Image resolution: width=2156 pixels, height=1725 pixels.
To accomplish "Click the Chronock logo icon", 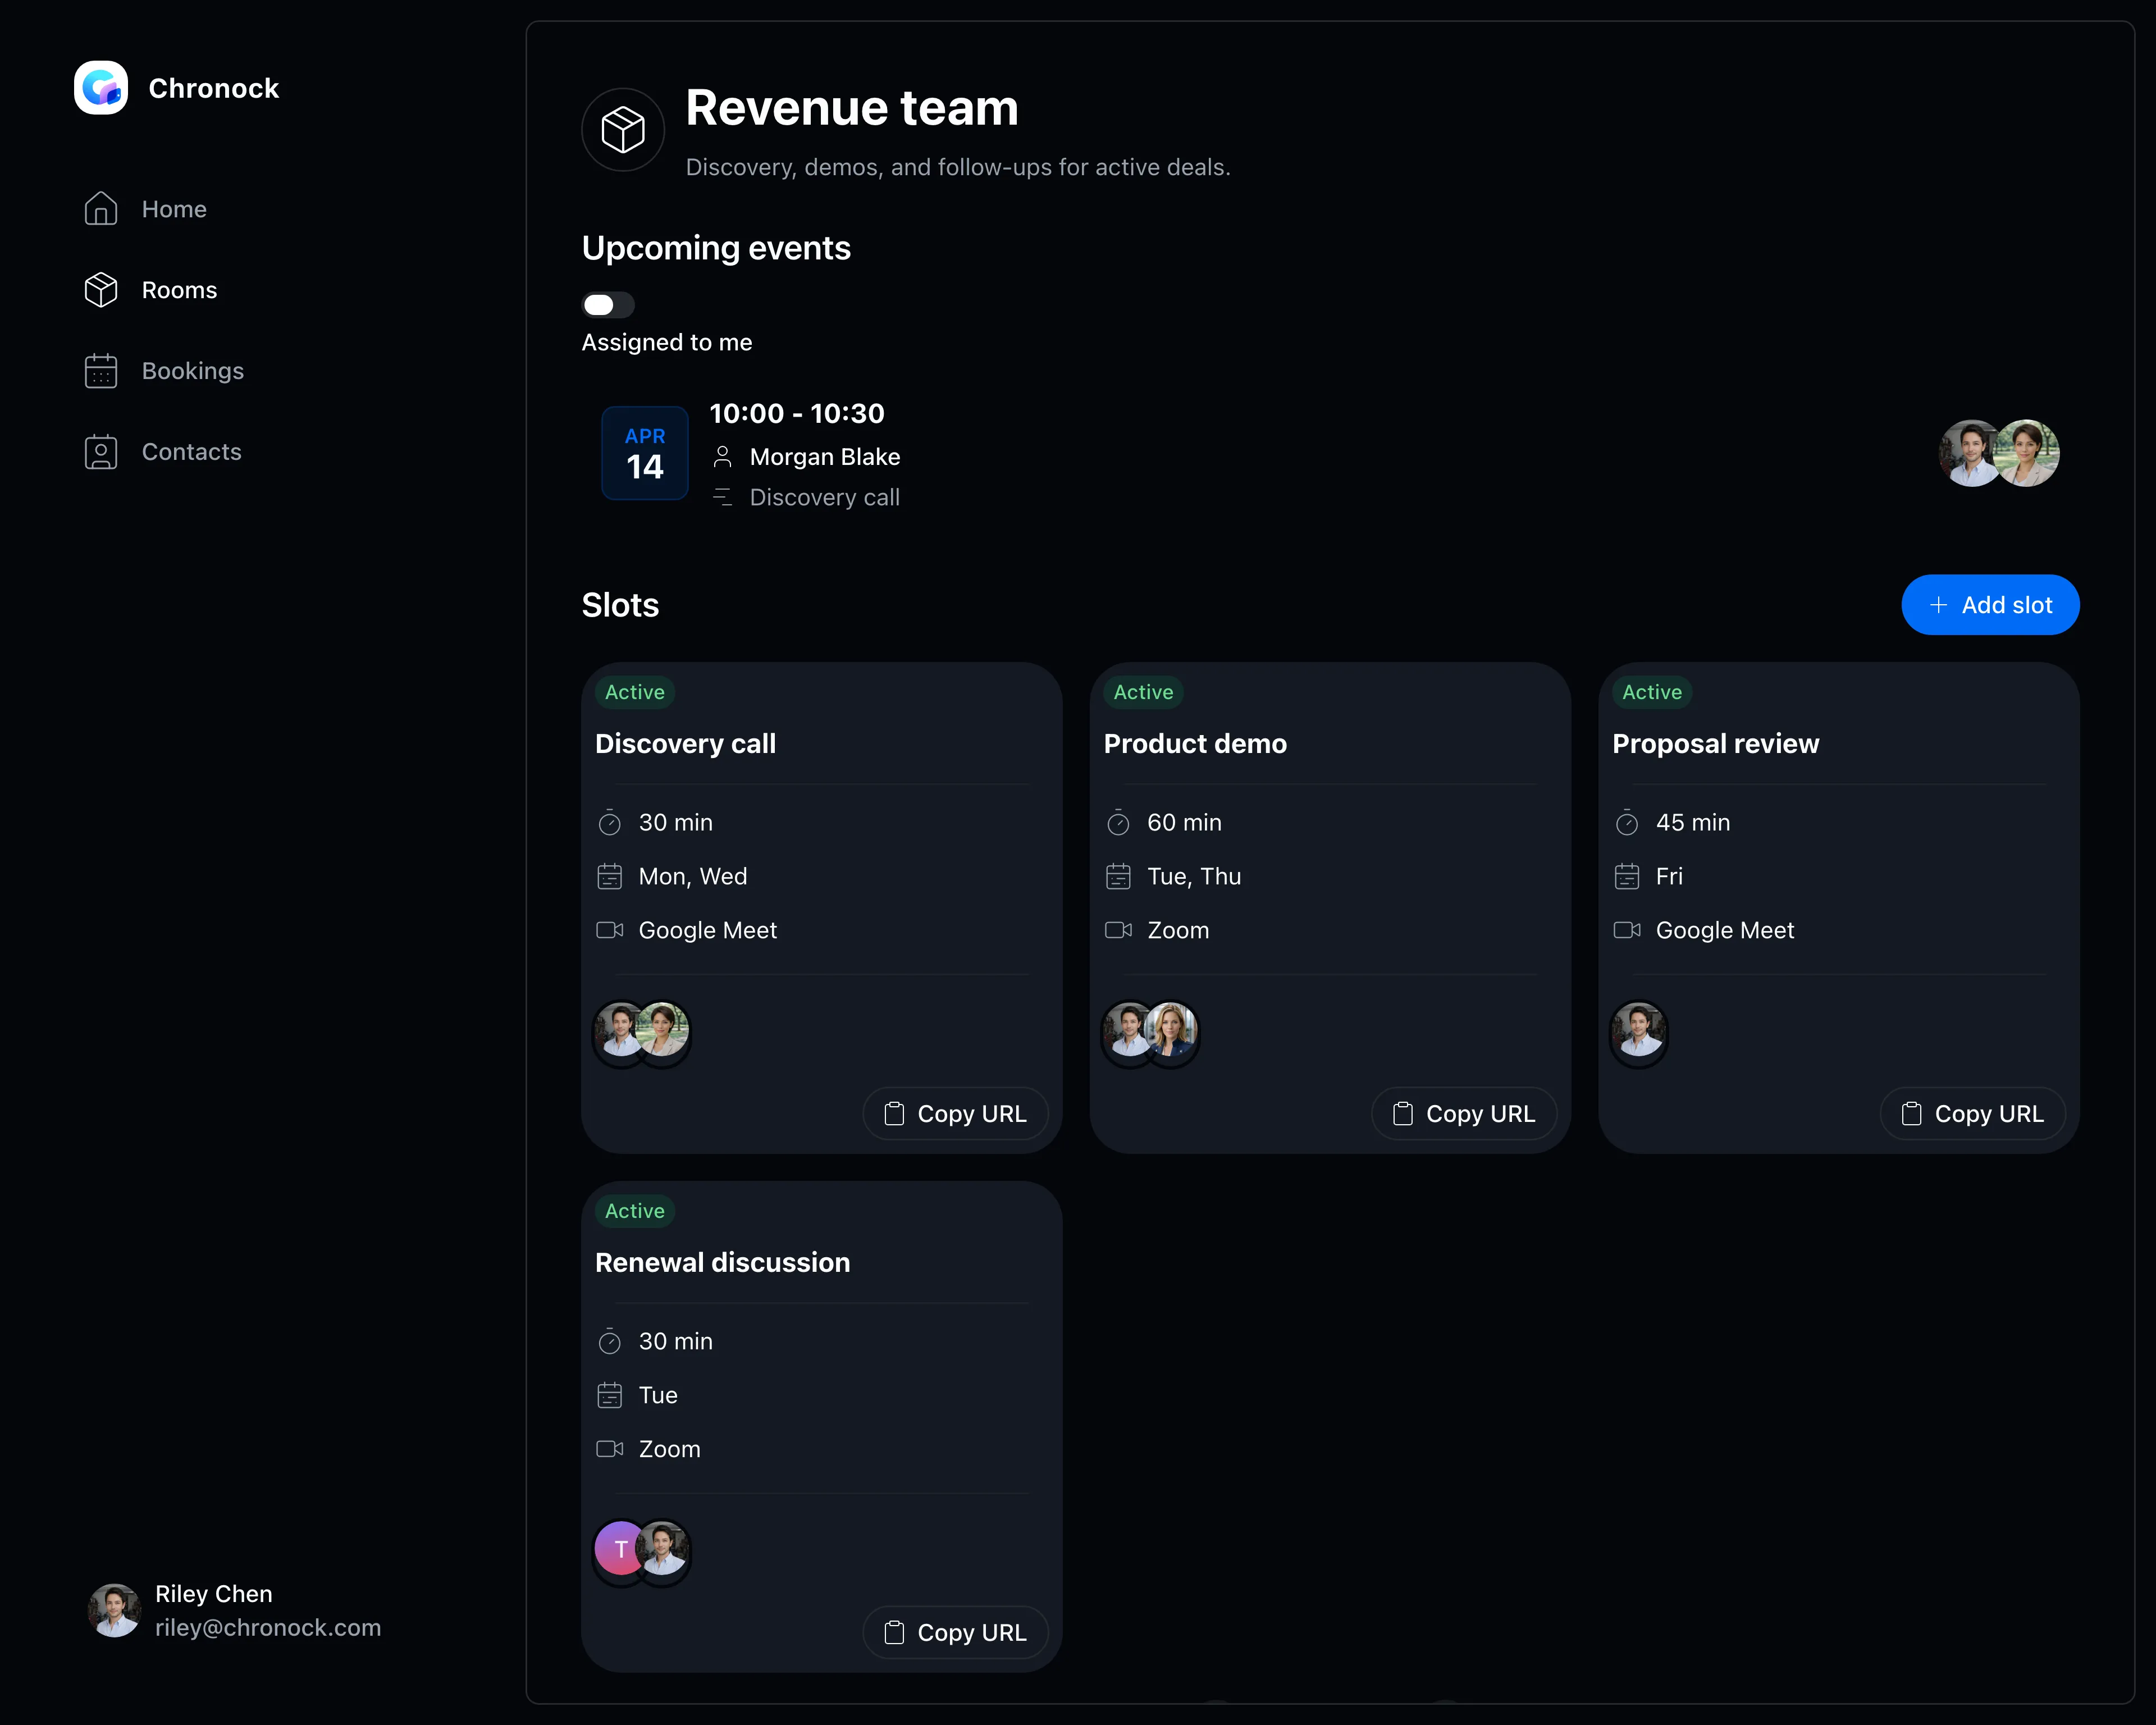I will click(101, 88).
